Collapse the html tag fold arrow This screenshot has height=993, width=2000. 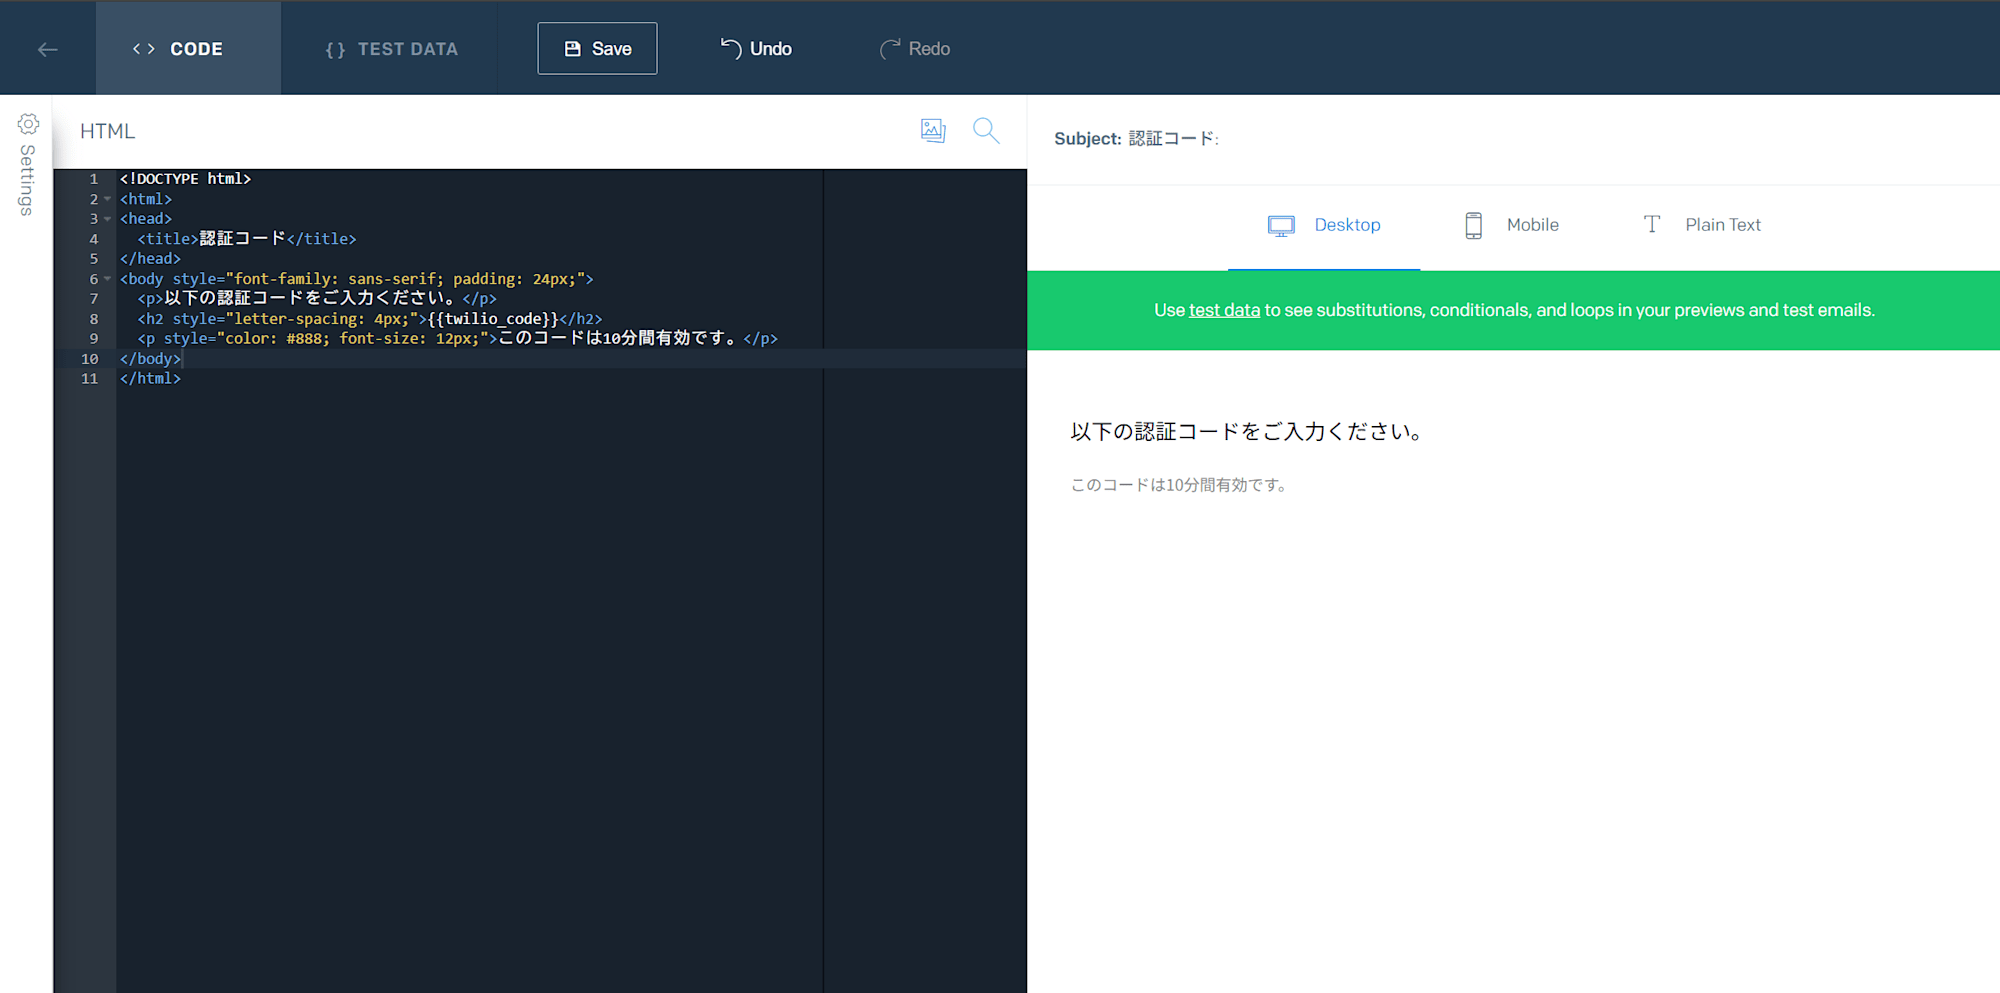tap(107, 199)
